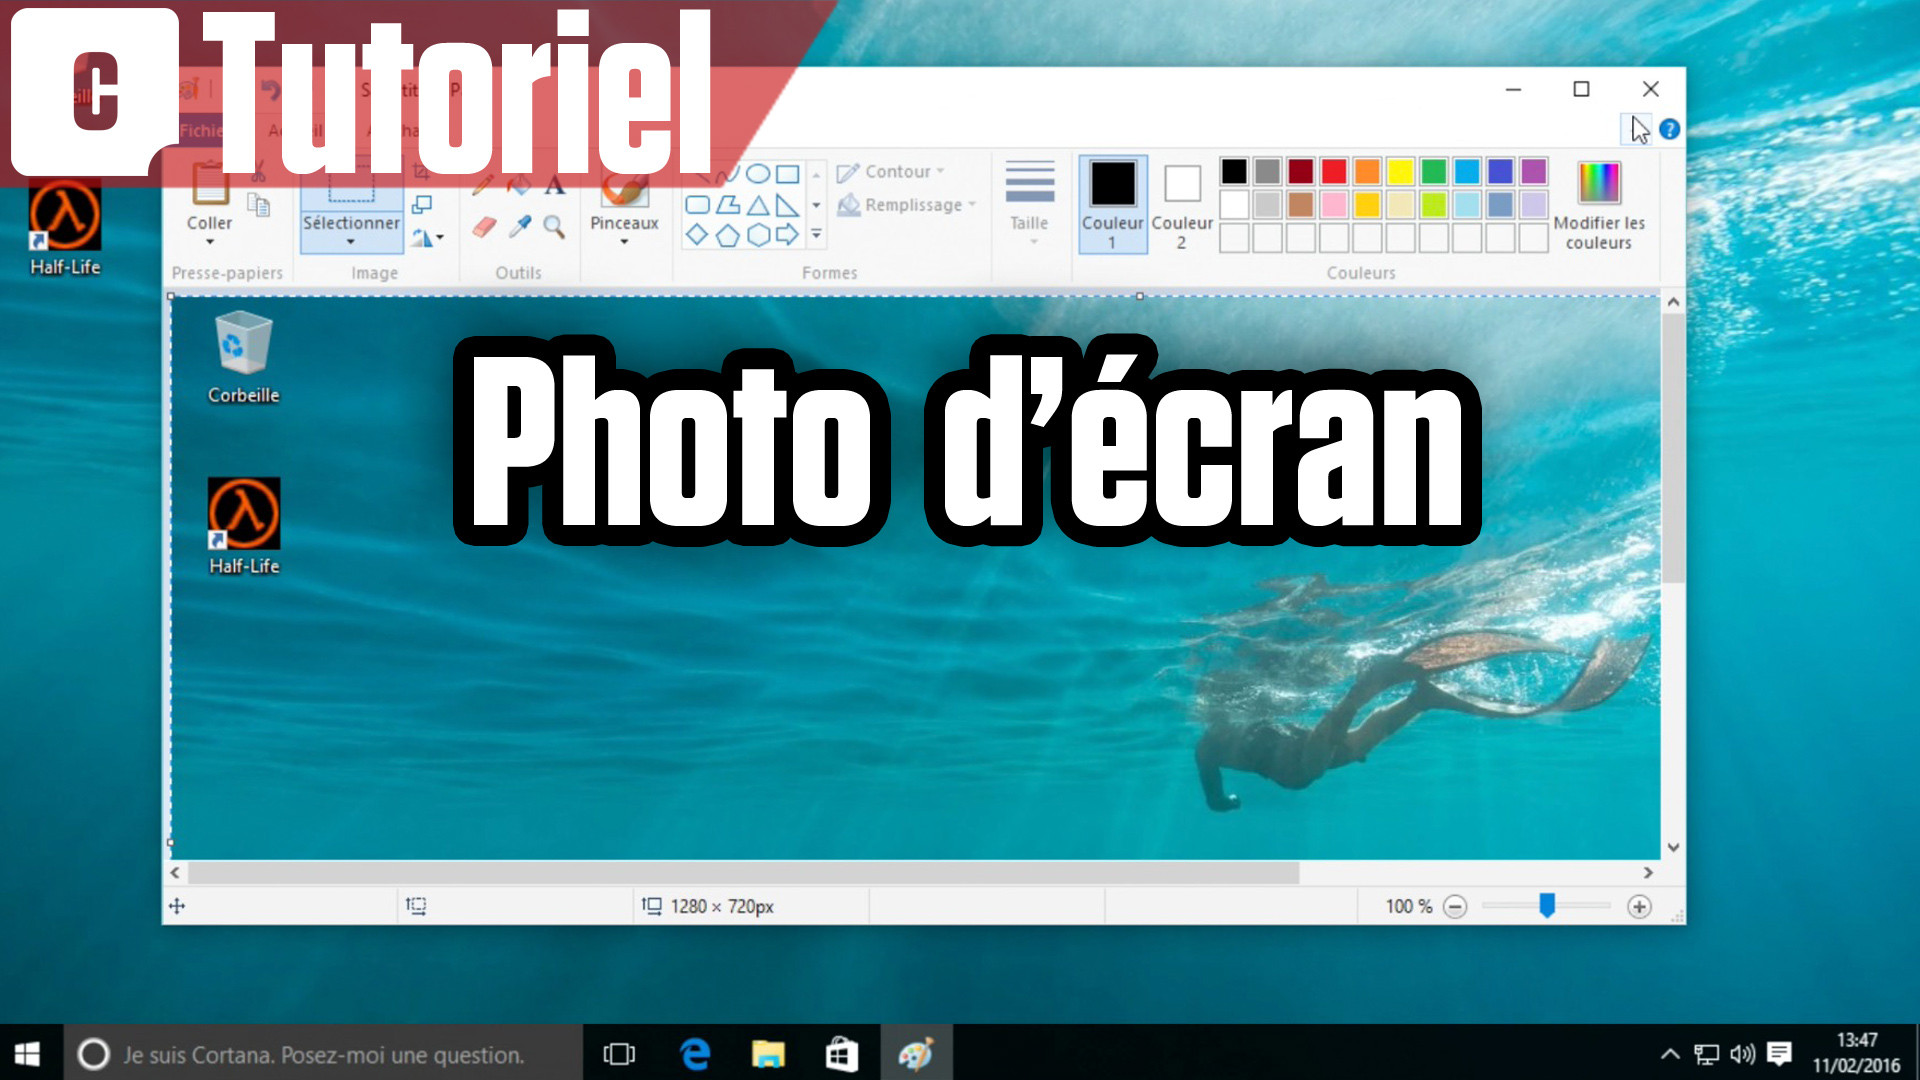Open Modifier les couleurs palette editor
The height and width of the screenshot is (1080, 1920).
[1598, 205]
